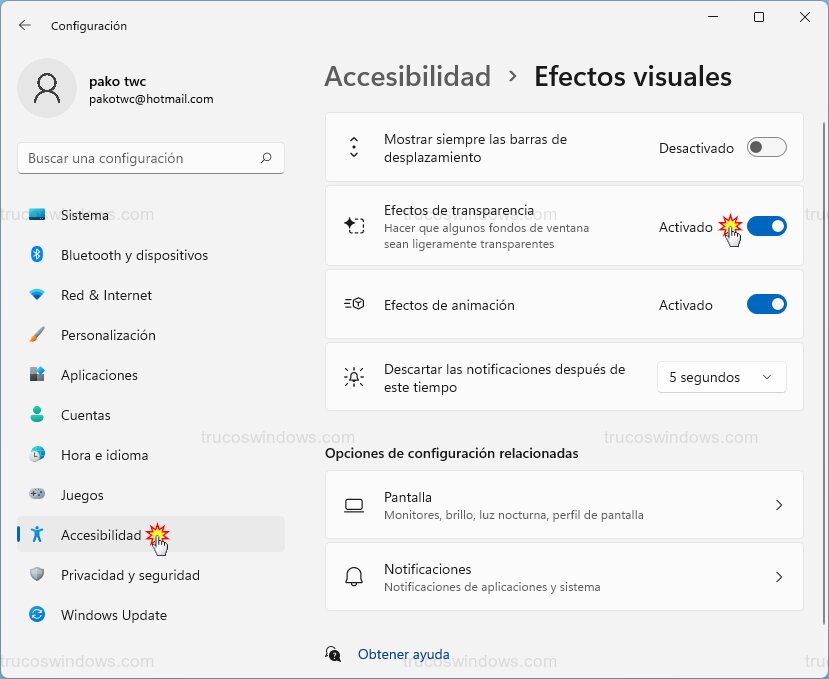Click the Obtener ayuda link
The image size is (829, 679).
pyautogui.click(x=403, y=654)
